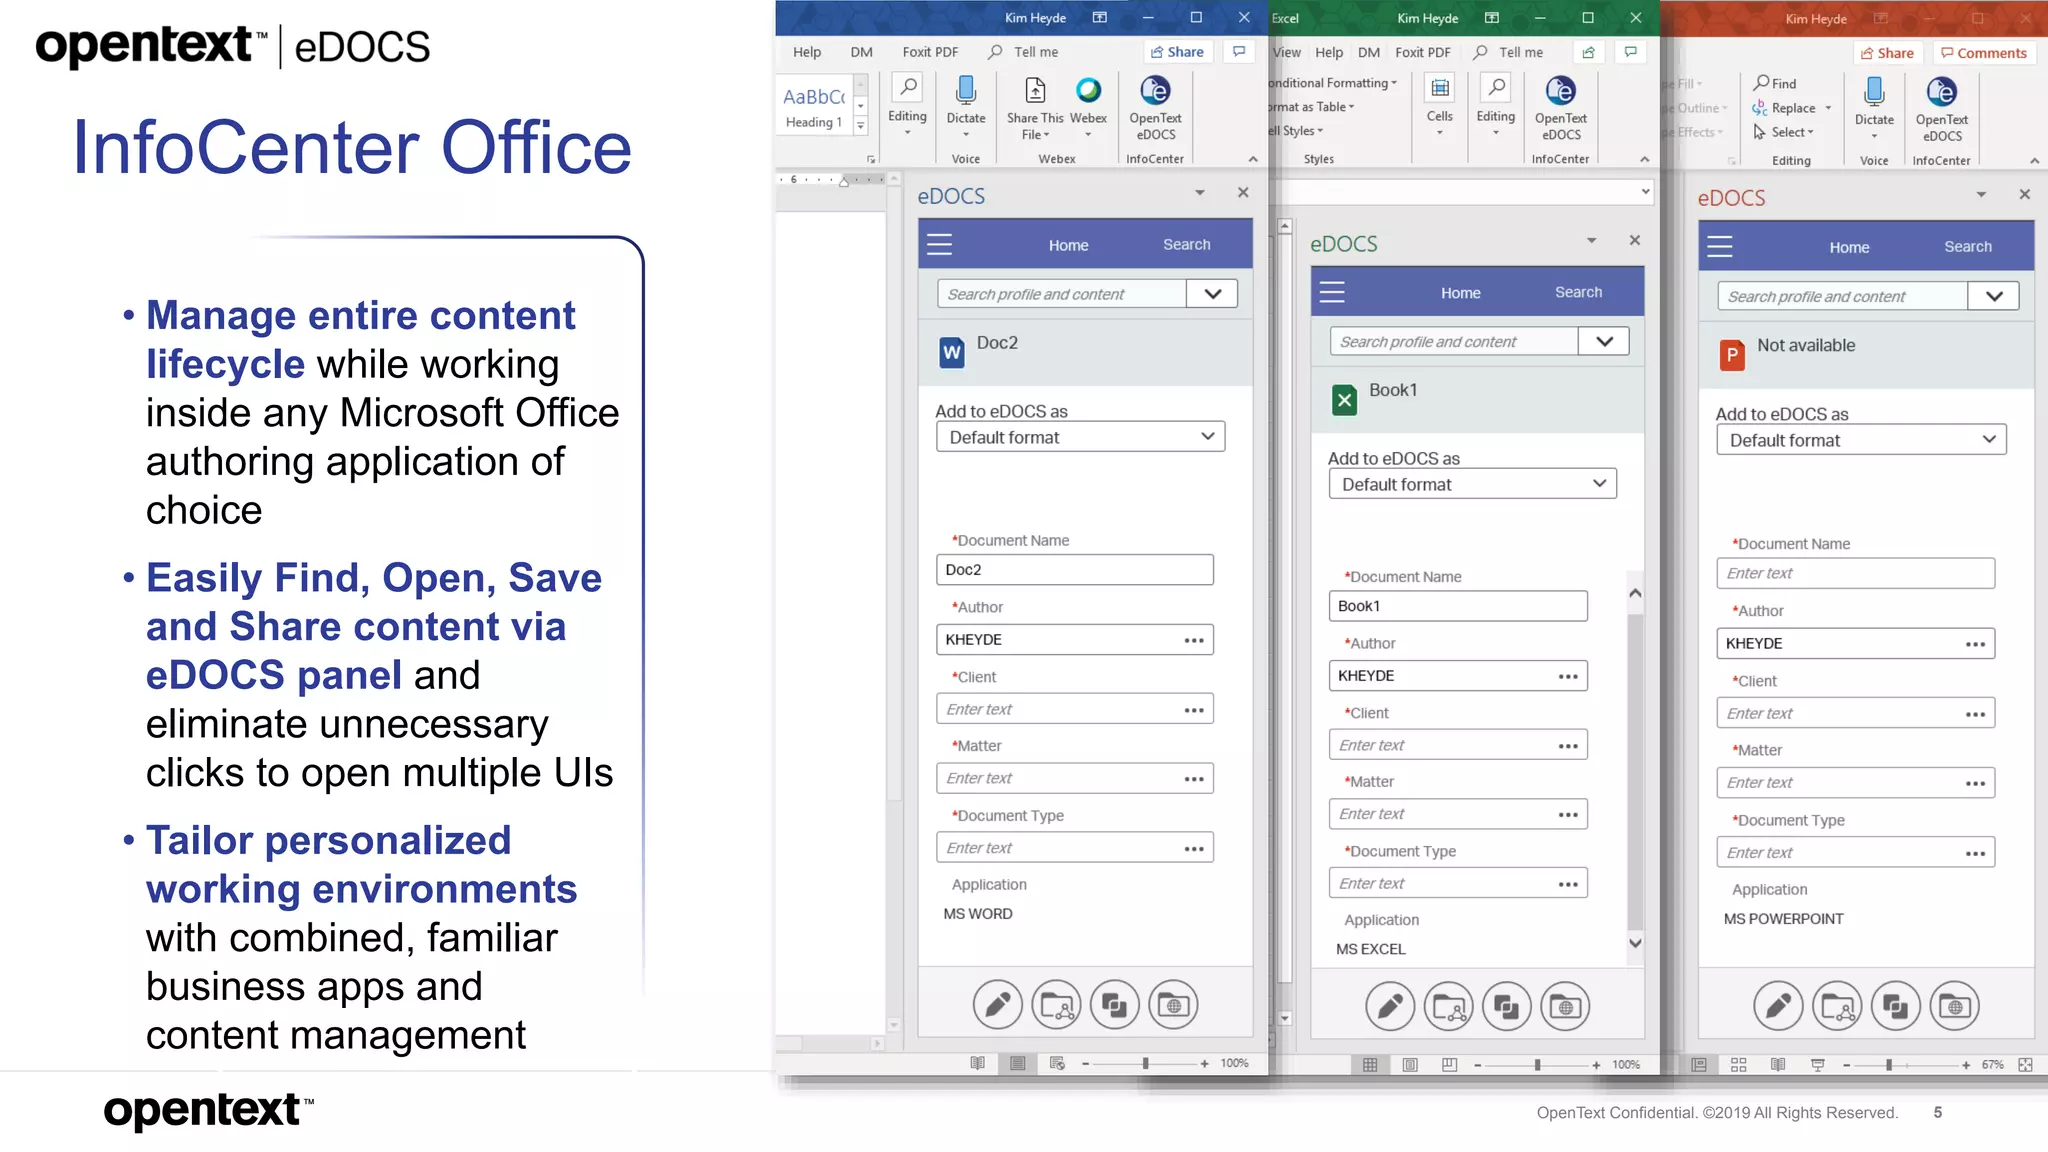The height and width of the screenshot is (1152, 2048).
Task: Open search options arrow in Excel eDOCS panel
Action: 1605,341
